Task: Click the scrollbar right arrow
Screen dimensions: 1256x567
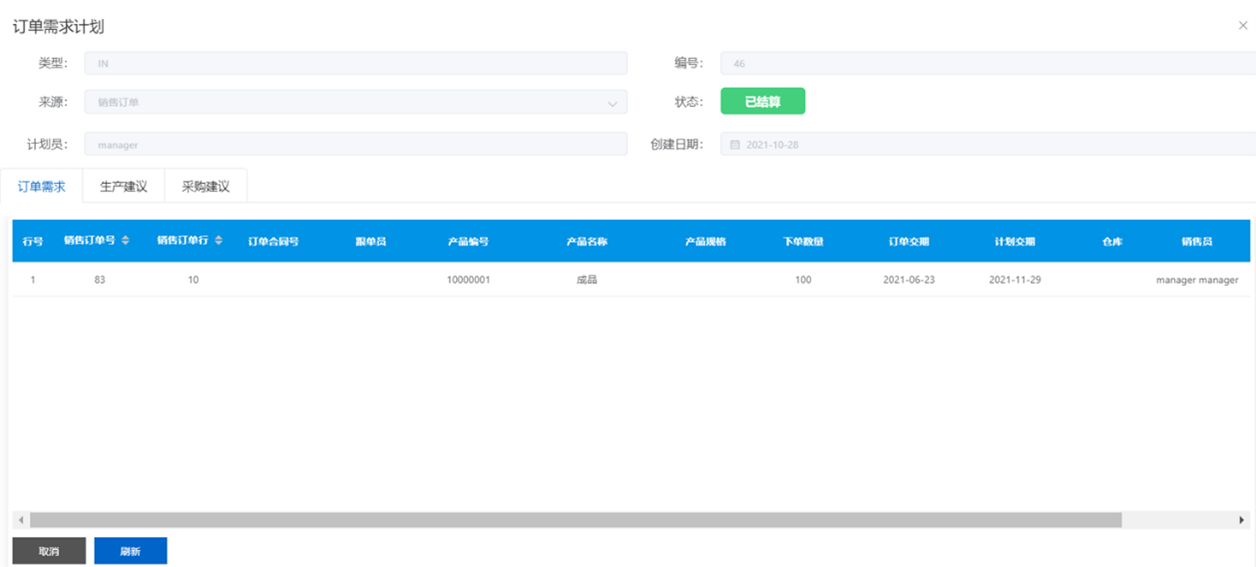Action: point(1242,520)
